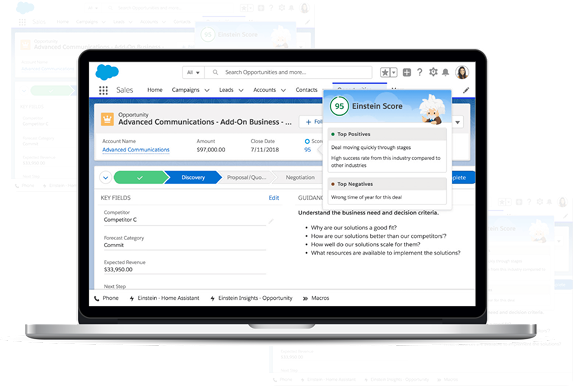Click 'Wrong time of year for this deal'
Image resolution: width=574 pixels, height=386 pixels.
[x=366, y=197]
